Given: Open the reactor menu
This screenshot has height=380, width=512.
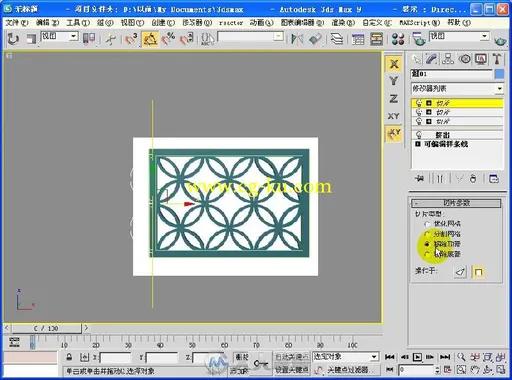Looking at the screenshot, I should point(231,23).
